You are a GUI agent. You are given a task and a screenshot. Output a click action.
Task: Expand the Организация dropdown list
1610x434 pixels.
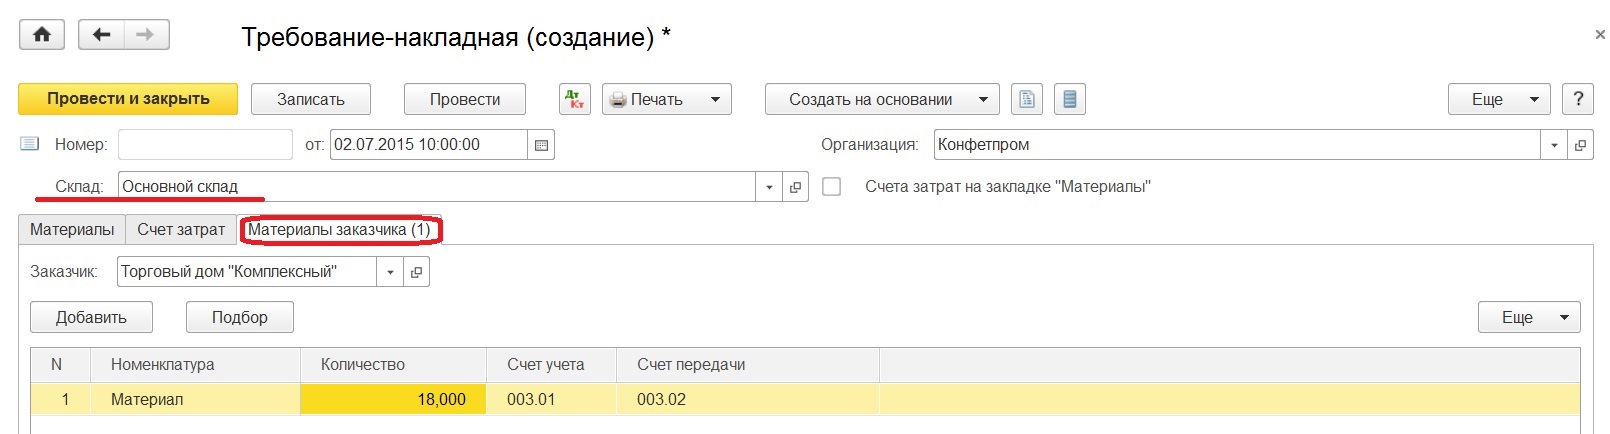pos(1554,145)
